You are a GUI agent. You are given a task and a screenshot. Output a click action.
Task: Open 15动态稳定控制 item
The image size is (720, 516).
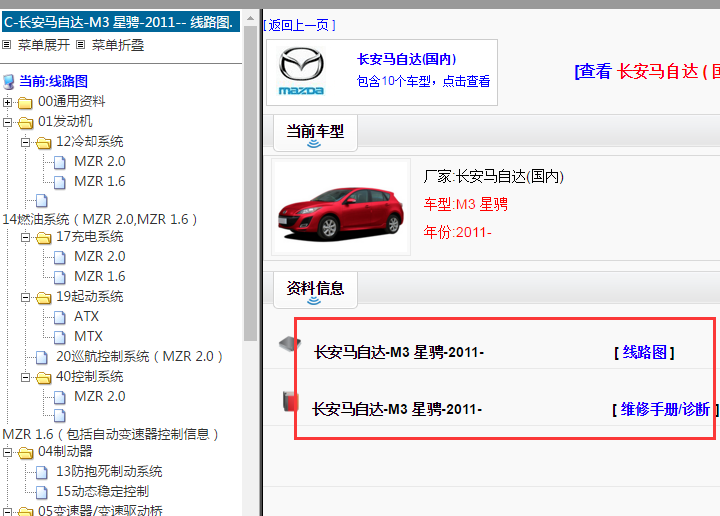102,492
